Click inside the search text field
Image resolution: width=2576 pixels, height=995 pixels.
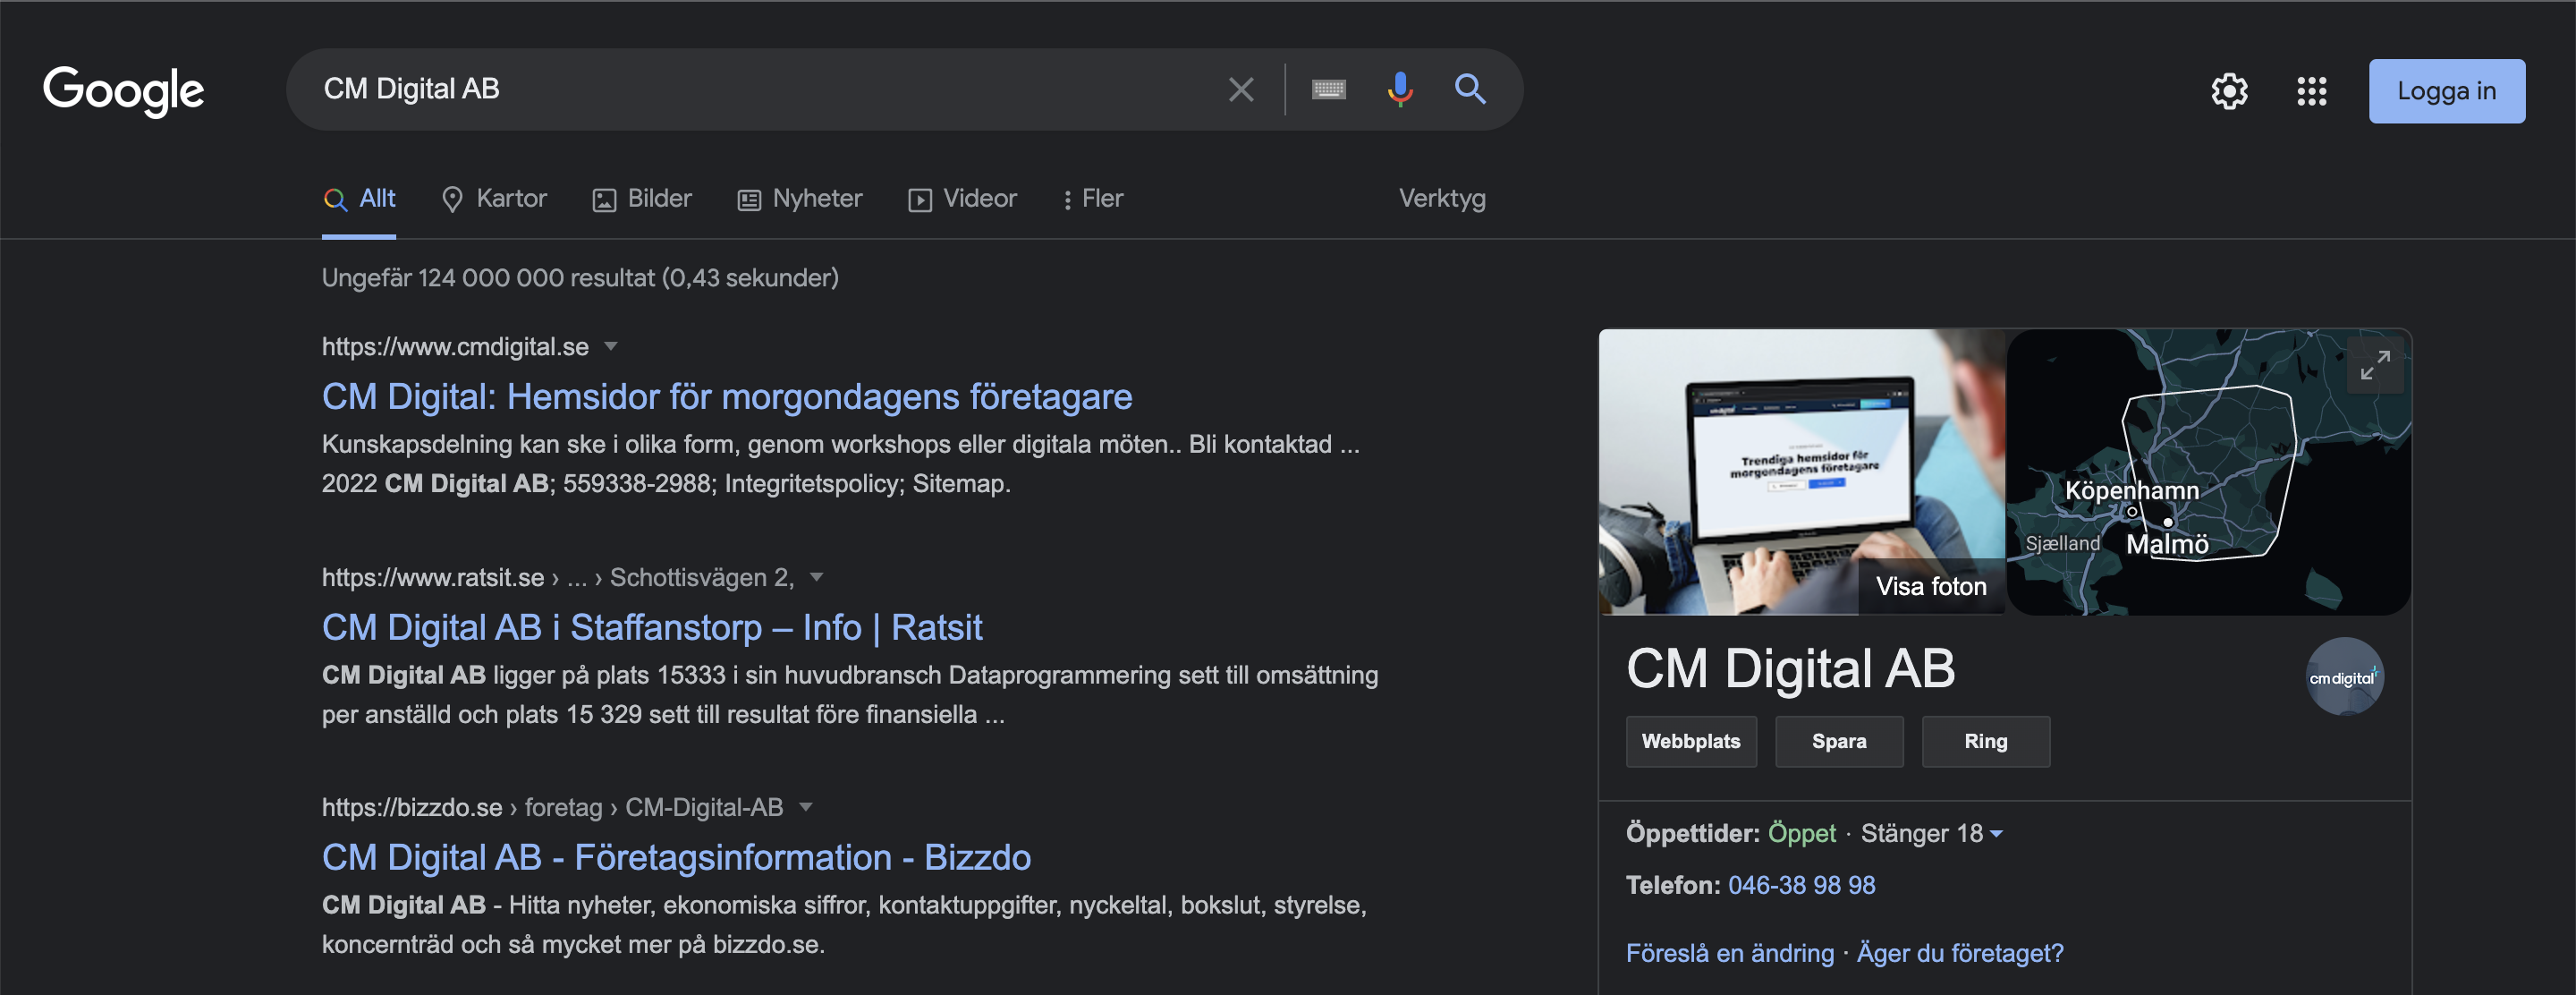point(760,90)
